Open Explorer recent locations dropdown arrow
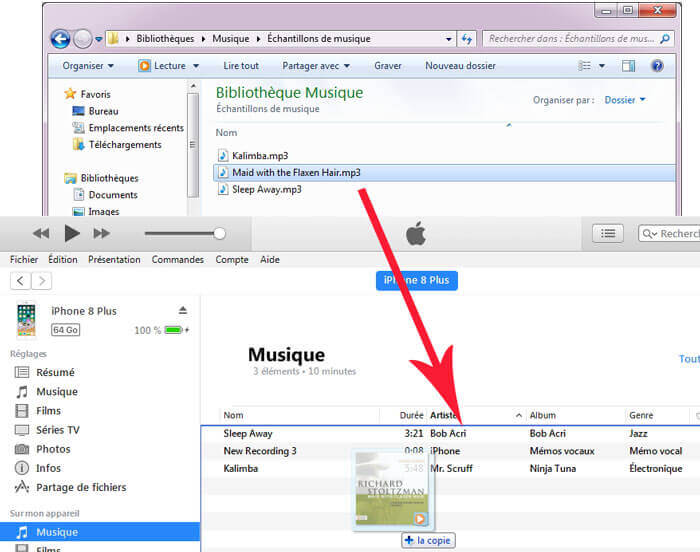This screenshot has height=552, width=700. click(x=99, y=39)
